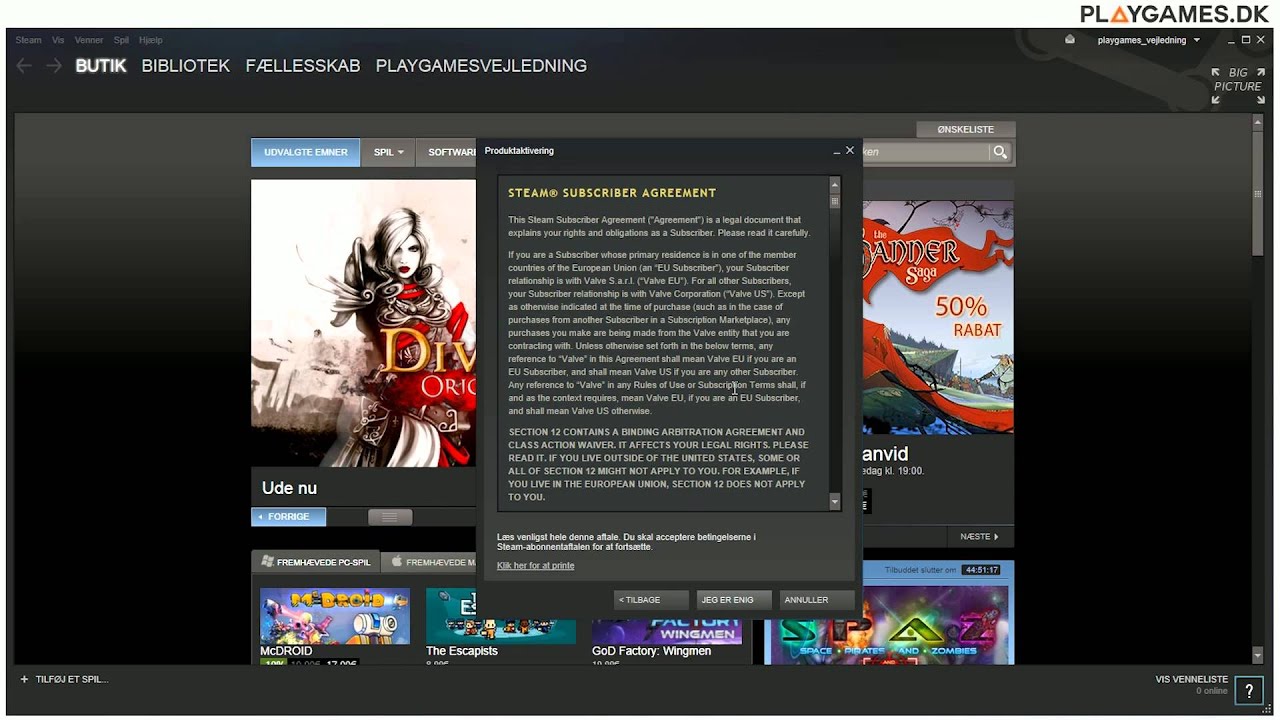Click the 'Ude nu' caption
The image size is (1280, 720).
point(289,488)
